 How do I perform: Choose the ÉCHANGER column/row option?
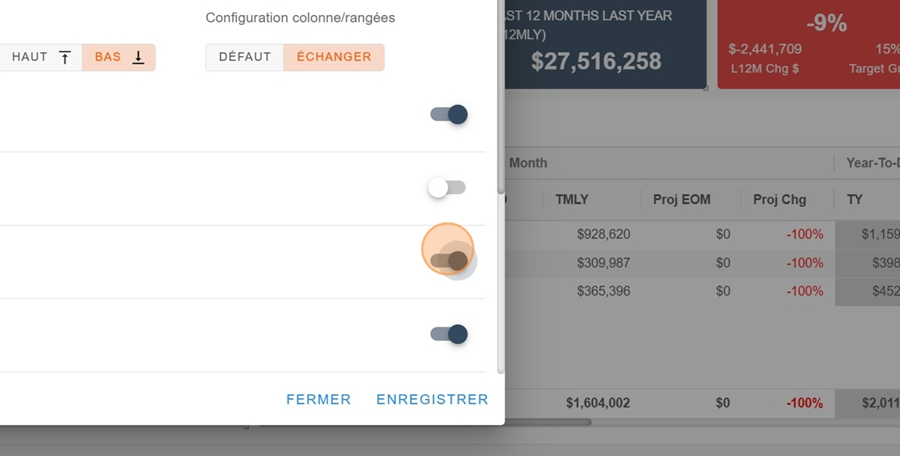(x=334, y=57)
